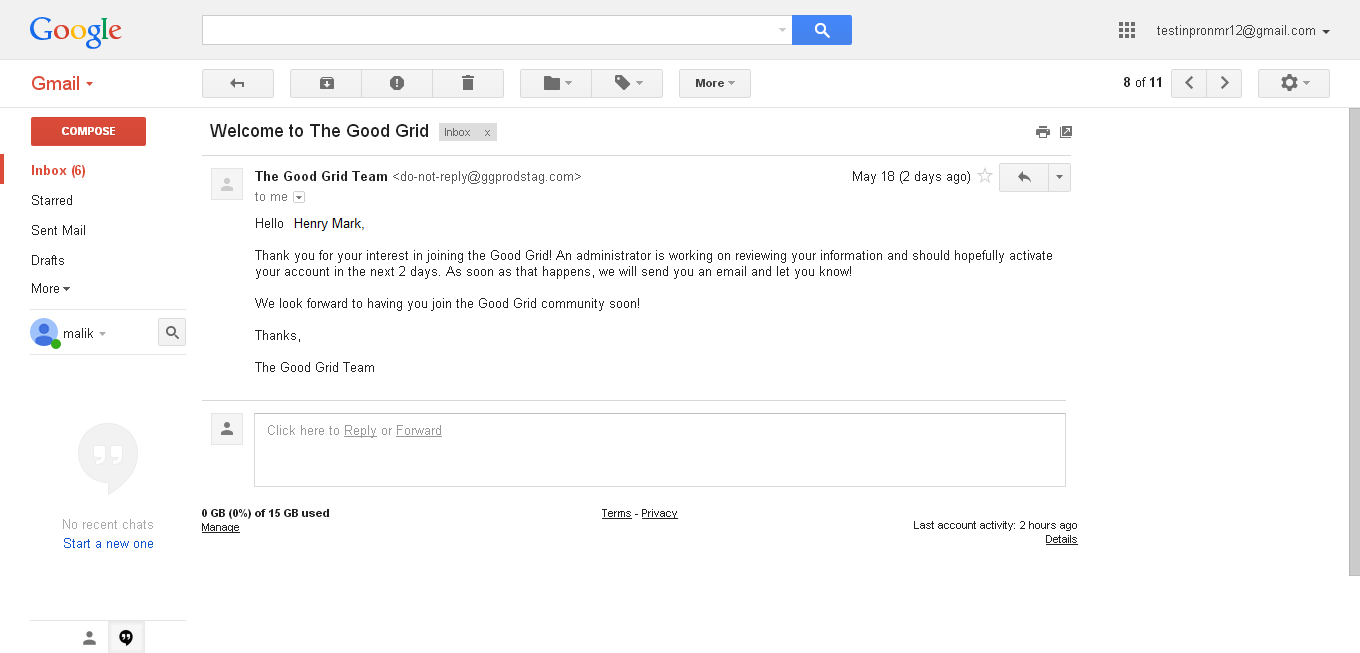Archive this email with the archive icon

pos(326,83)
